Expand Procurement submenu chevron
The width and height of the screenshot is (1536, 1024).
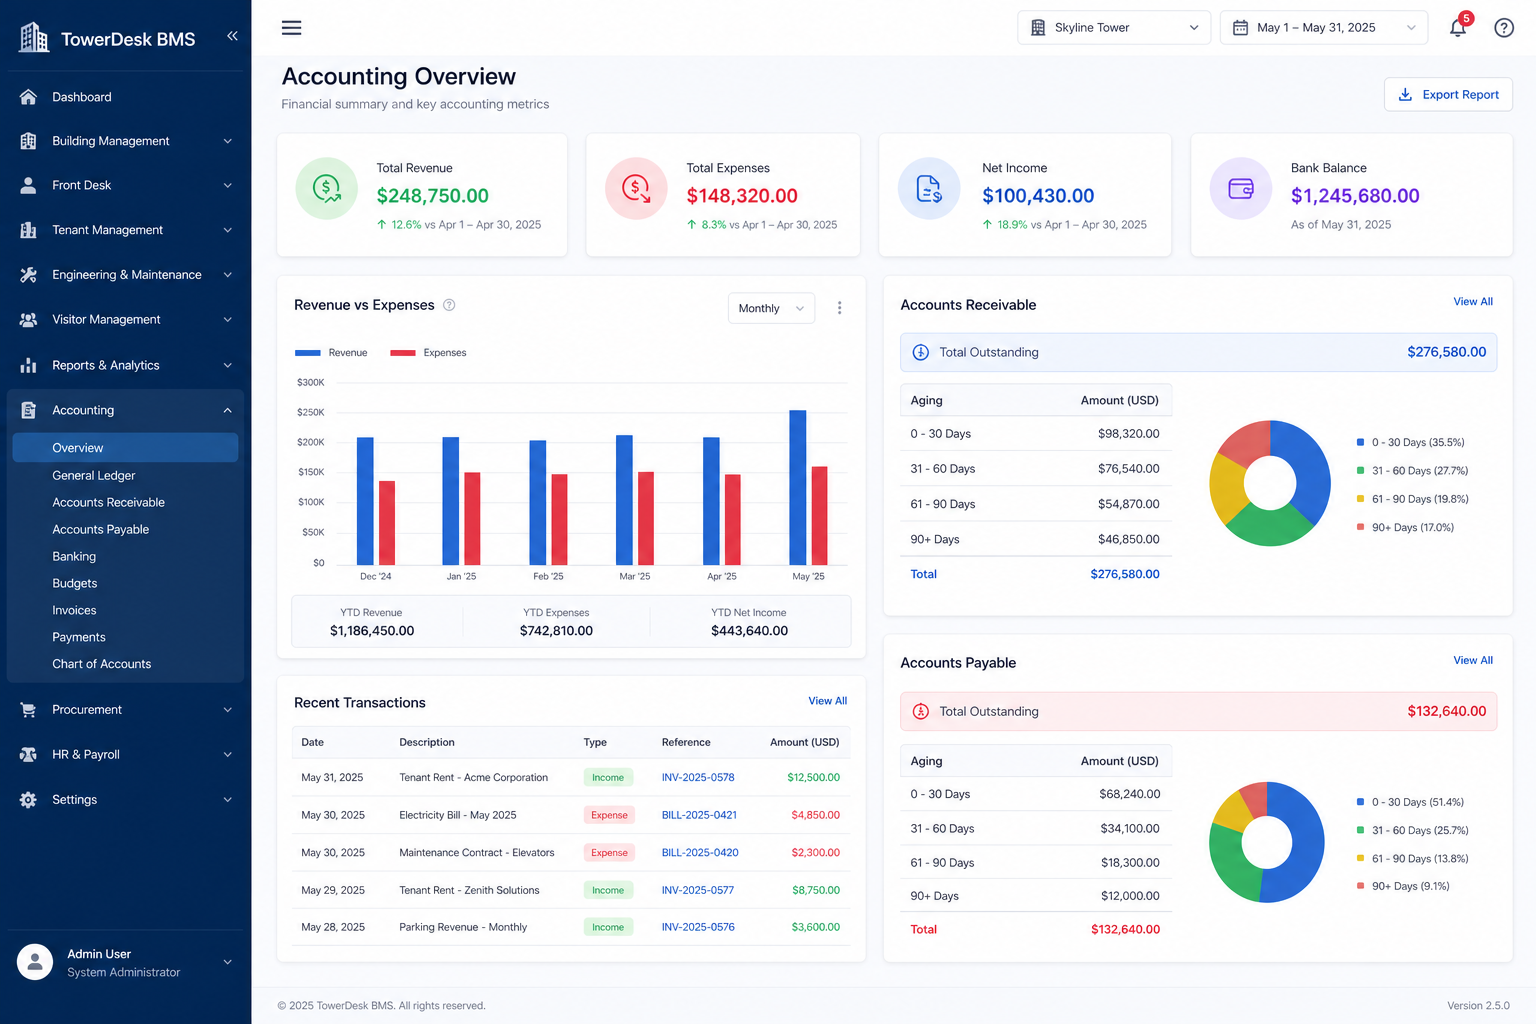click(227, 710)
